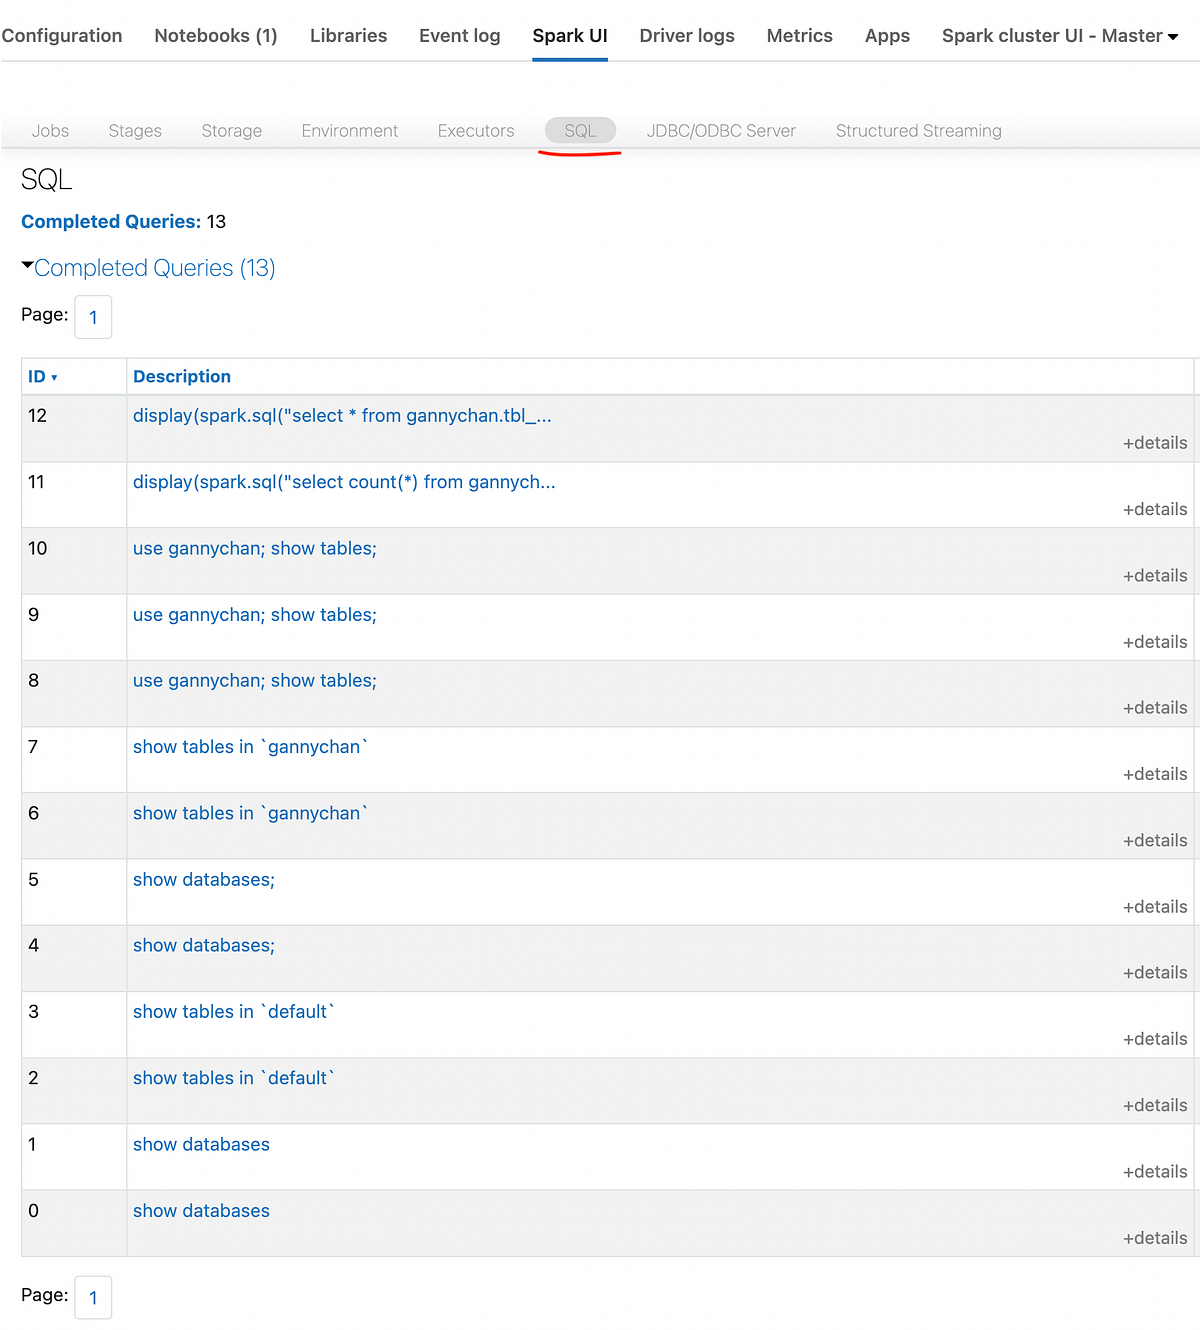Open the Stages tab
The image size is (1200, 1330).
(134, 130)
